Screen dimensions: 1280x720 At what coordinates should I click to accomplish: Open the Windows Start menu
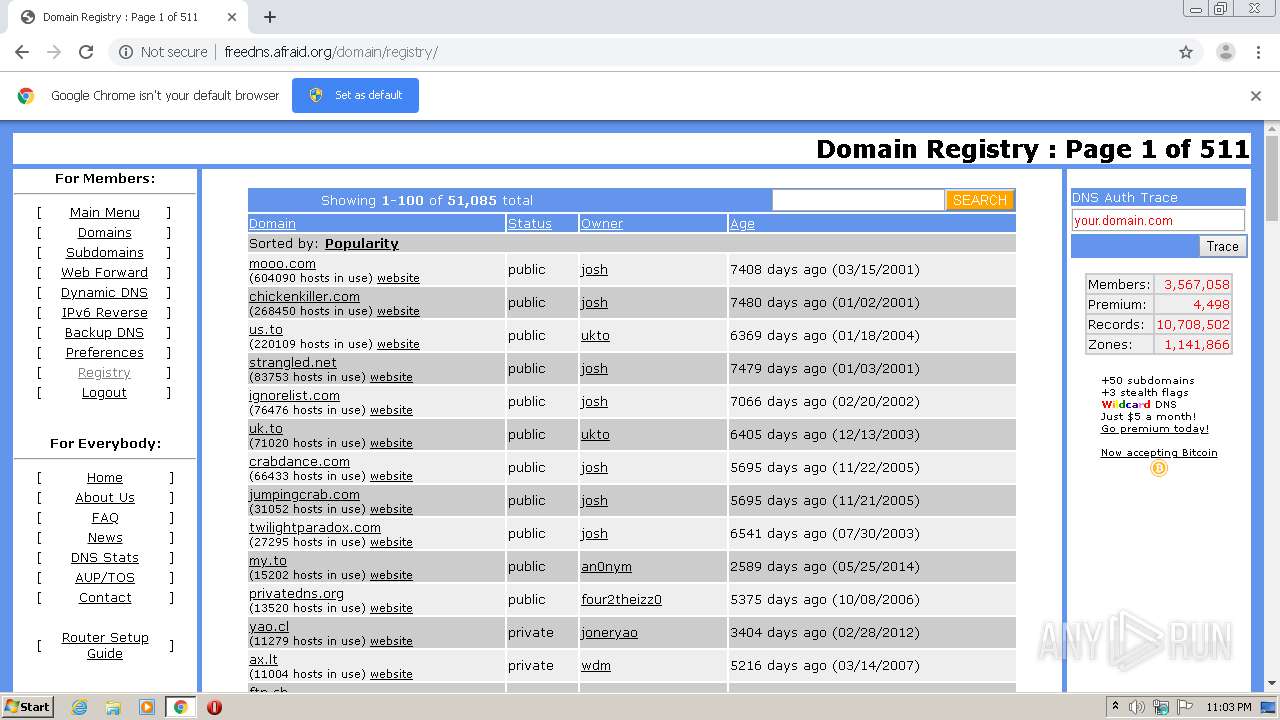tap(27, 707)
